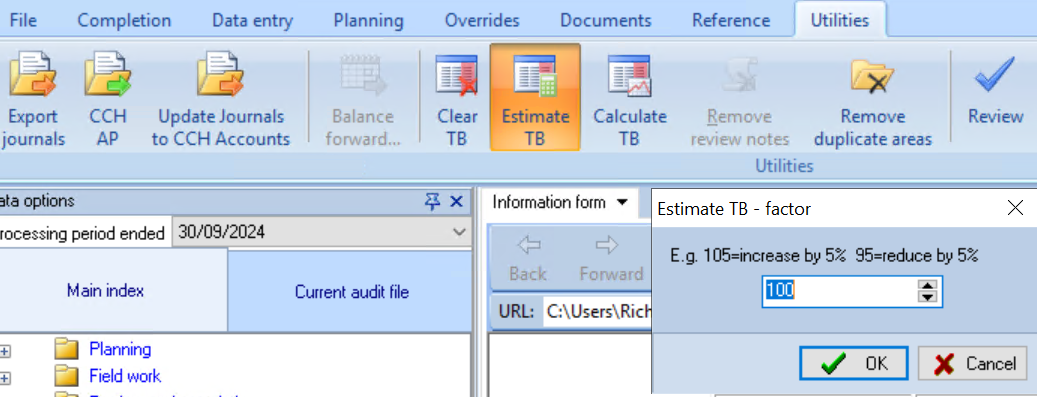Click OK in Estimate TB dialog
Screen dimensions: 1037x397
[x=853, y=363]
